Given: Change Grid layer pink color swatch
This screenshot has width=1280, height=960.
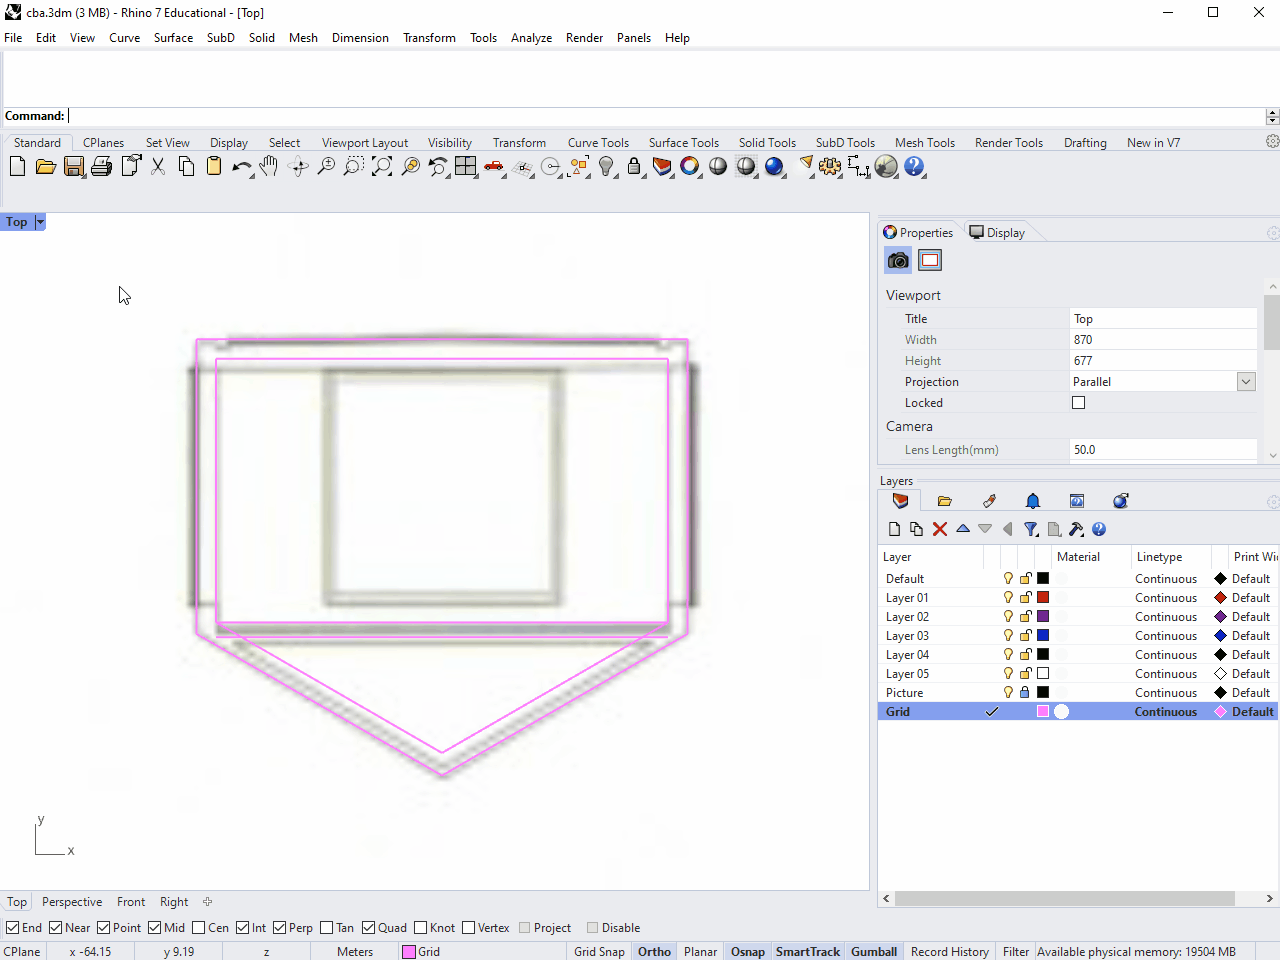Looking at the screenshot, I should 1043,712.
